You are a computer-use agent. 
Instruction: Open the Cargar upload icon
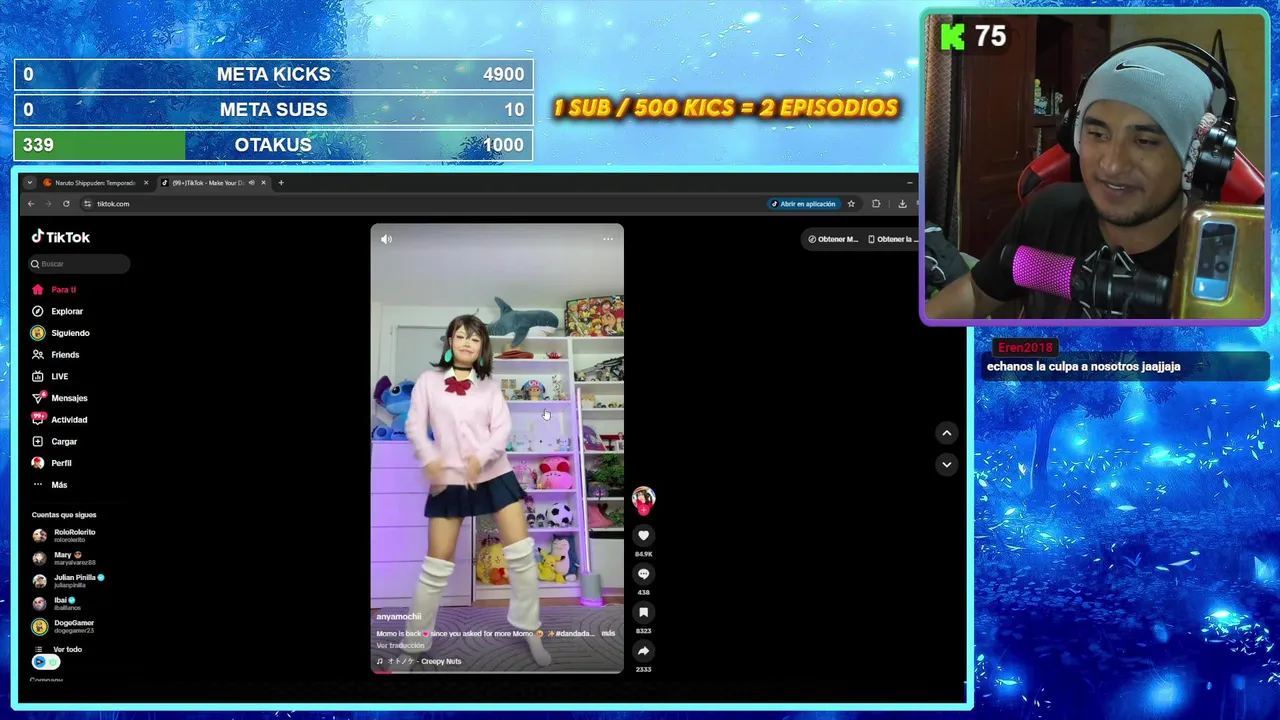coord(38,441)
